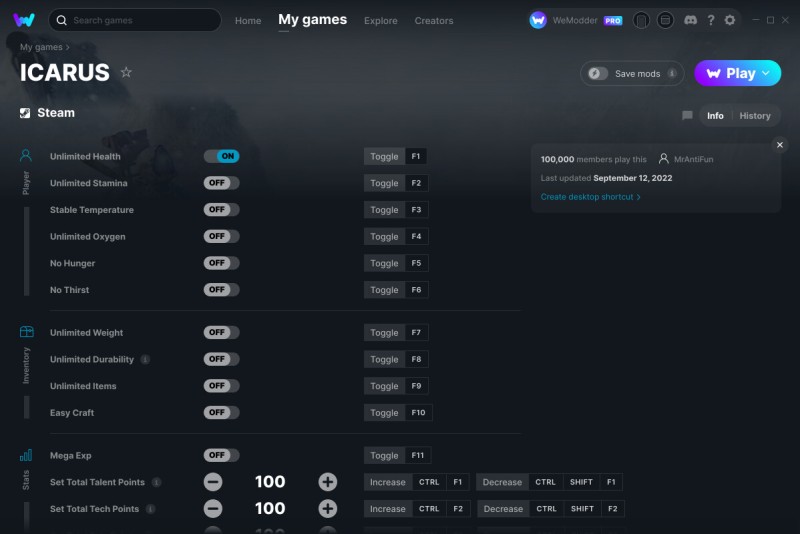Click Toggle hotkey for Unlimited Health
This screenshot has height=534, width=800.
tap(384, 156)
